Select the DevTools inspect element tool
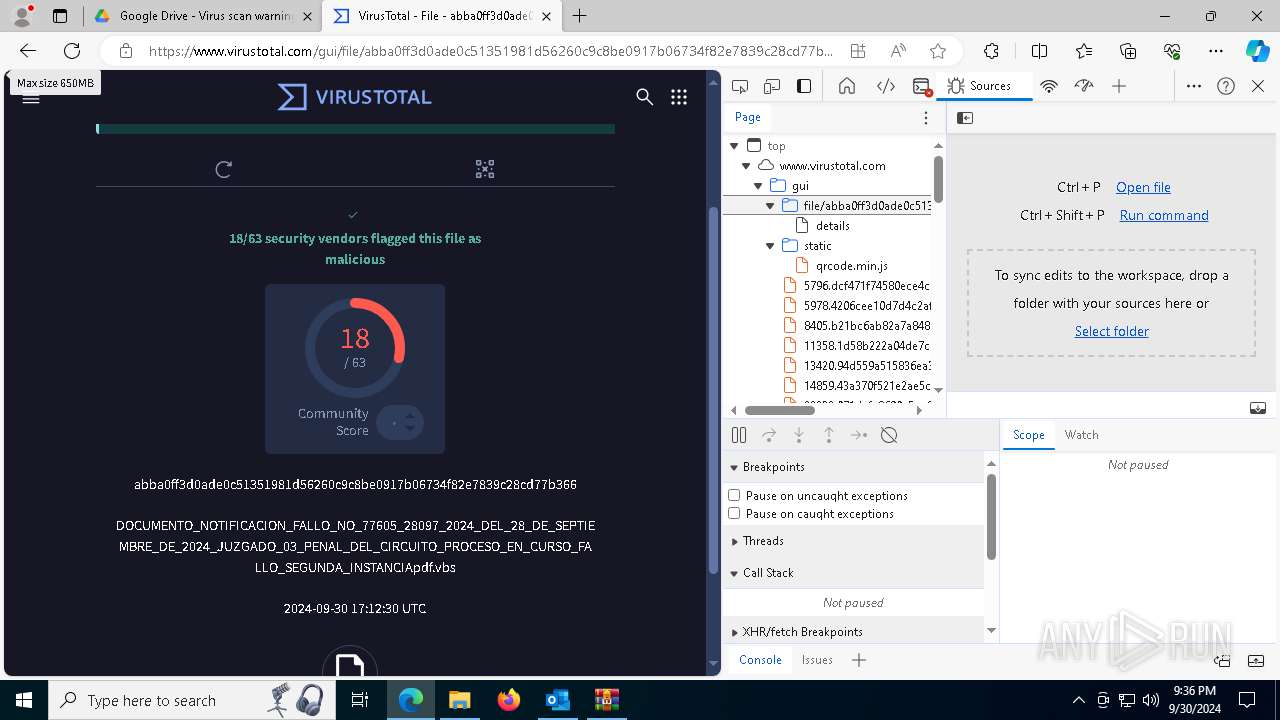Image resolution: width=1280 pixels, height=720 pixels. point(740,86)
